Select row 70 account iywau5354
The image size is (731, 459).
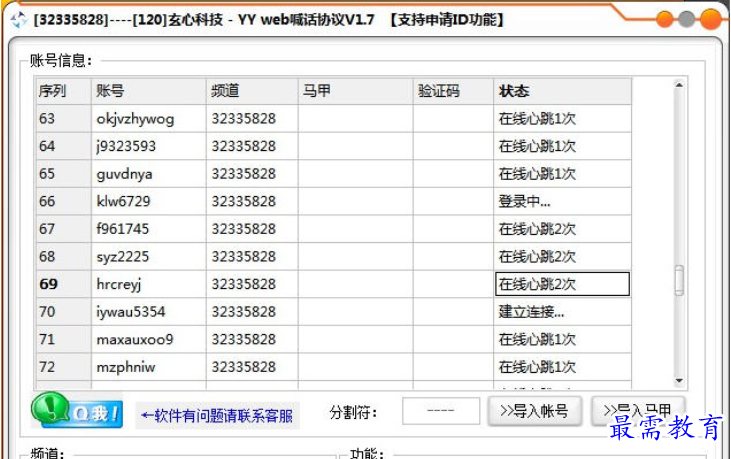click(131, 311)
